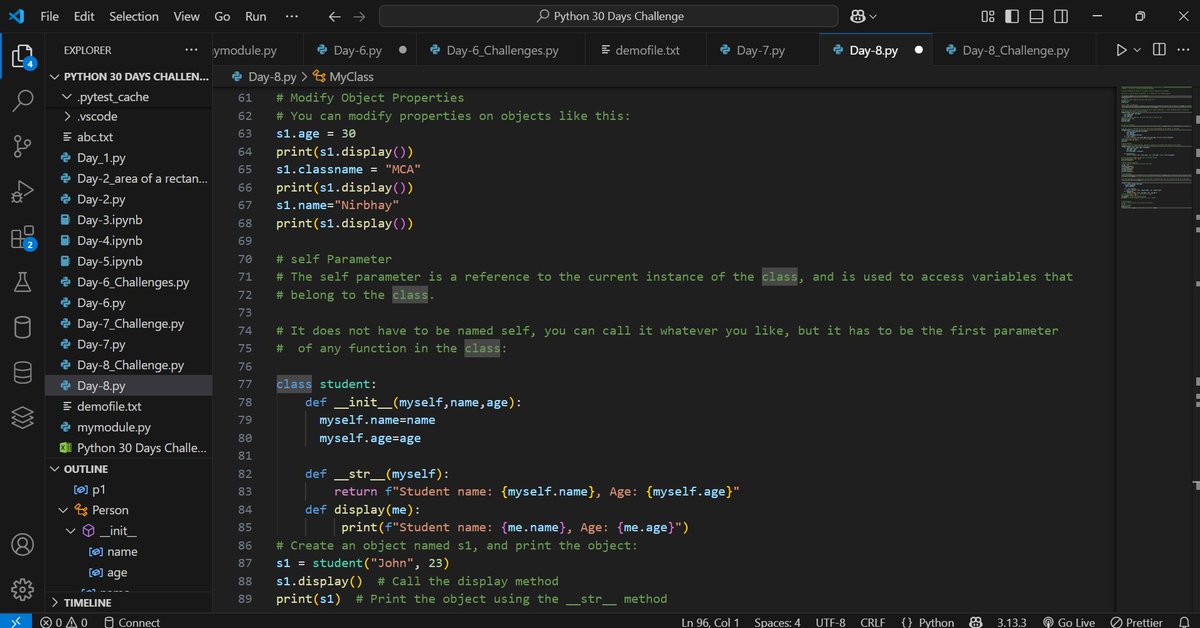Select Python interpreter 3.13.3

point(1013,622)
